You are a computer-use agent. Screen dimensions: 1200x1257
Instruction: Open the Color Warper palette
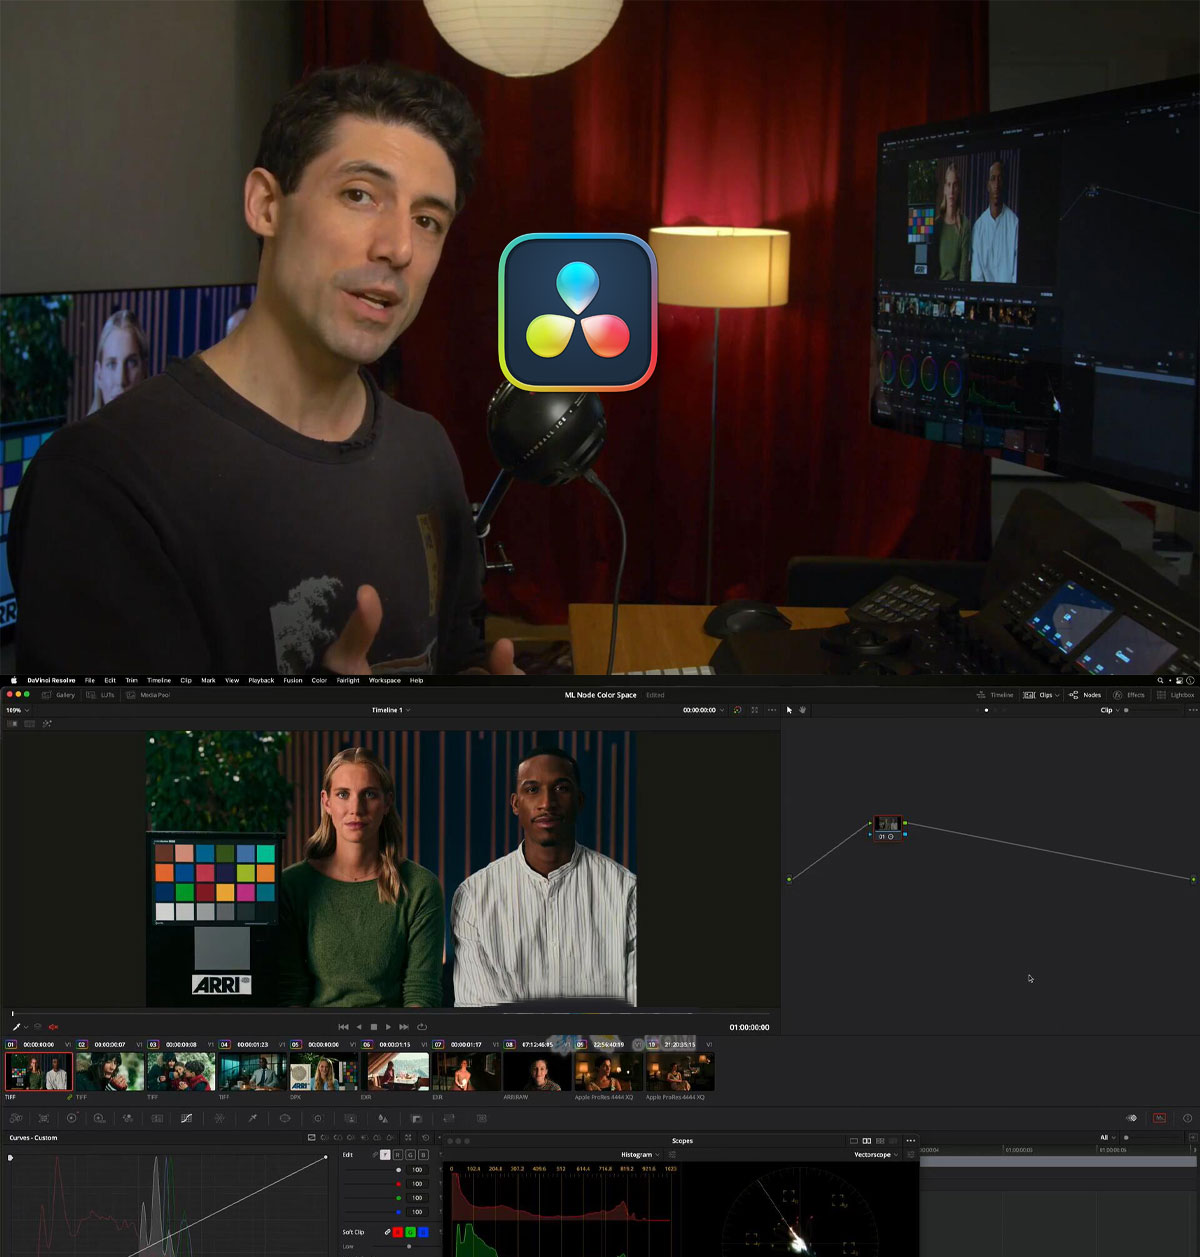(219, 1118)
